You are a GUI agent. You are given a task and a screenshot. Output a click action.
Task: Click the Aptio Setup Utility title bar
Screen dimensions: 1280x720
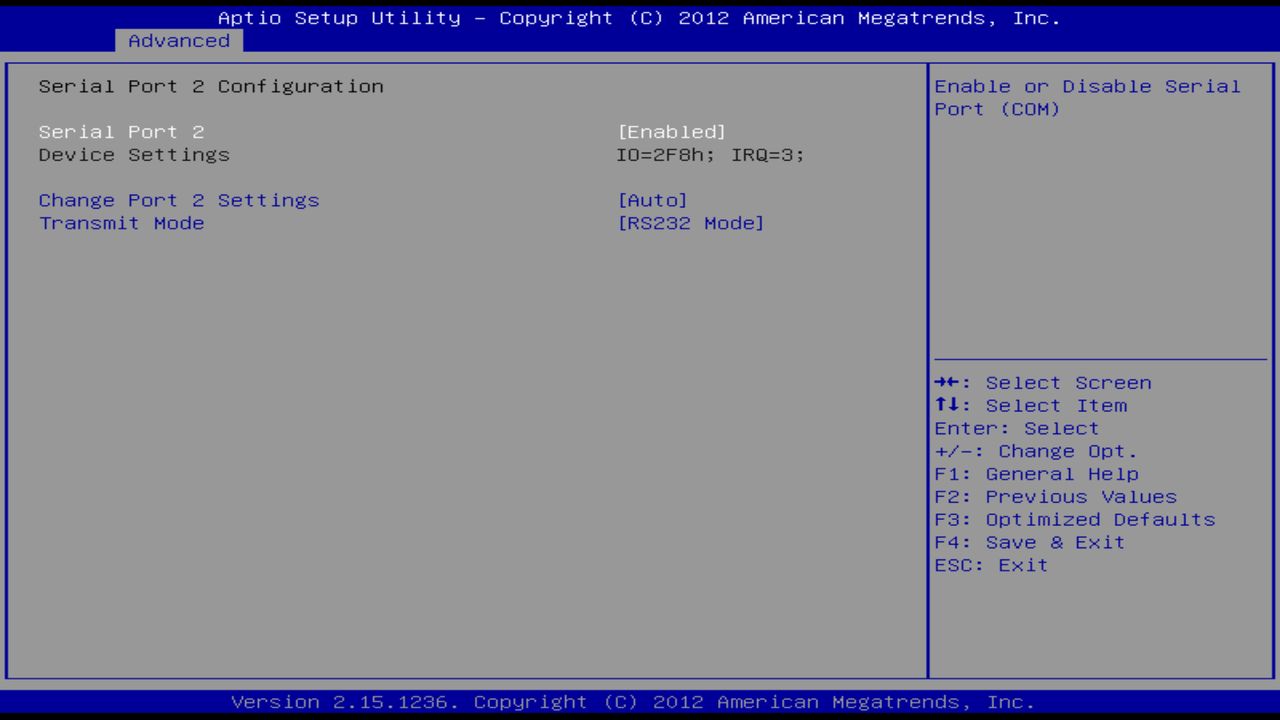(x=640, y=17)
